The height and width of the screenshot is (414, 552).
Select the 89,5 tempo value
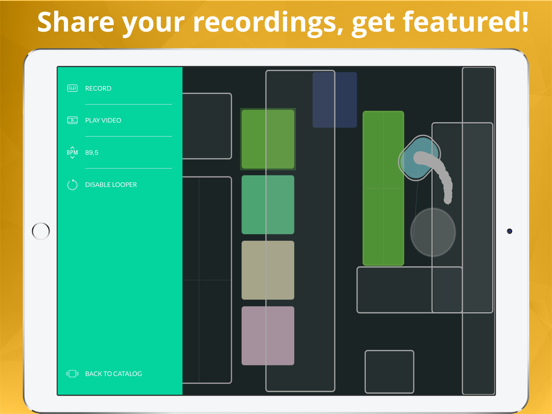(x=92, y=152)
